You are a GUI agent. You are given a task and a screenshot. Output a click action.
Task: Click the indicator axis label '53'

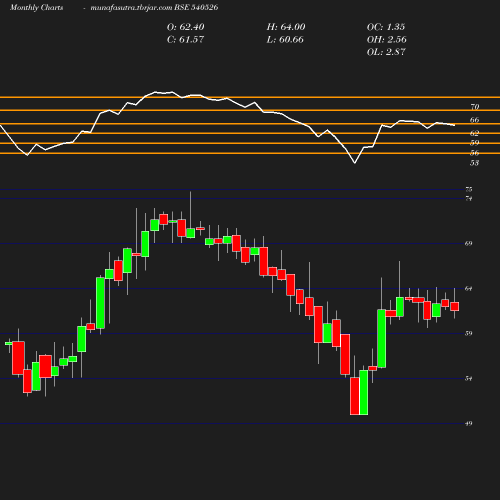475,163
